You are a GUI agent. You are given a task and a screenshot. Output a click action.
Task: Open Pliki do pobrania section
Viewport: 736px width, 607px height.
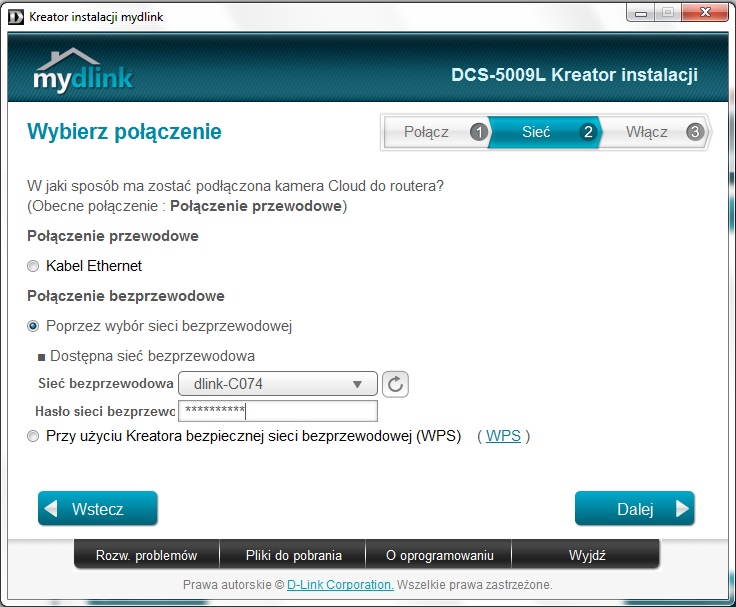coord(293,555)
